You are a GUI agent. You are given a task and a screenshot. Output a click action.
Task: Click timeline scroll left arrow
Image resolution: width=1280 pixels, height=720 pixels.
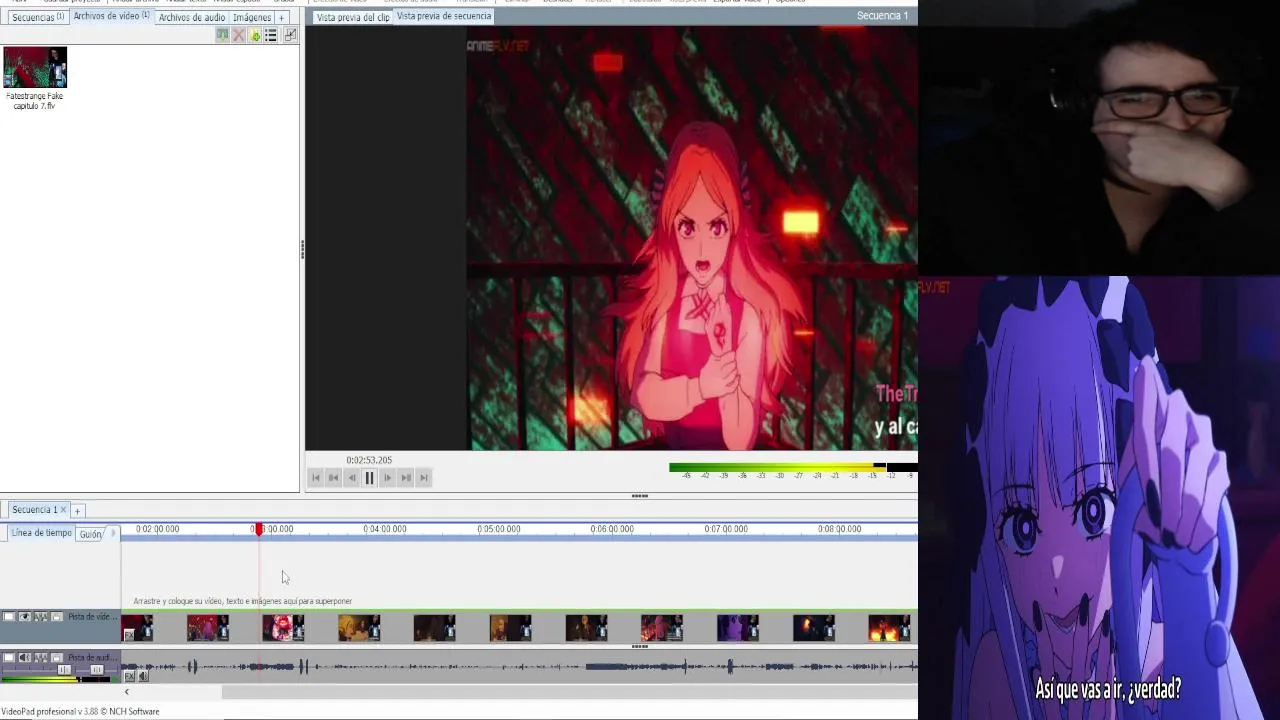pyautogui.click(x=126, y=692)
